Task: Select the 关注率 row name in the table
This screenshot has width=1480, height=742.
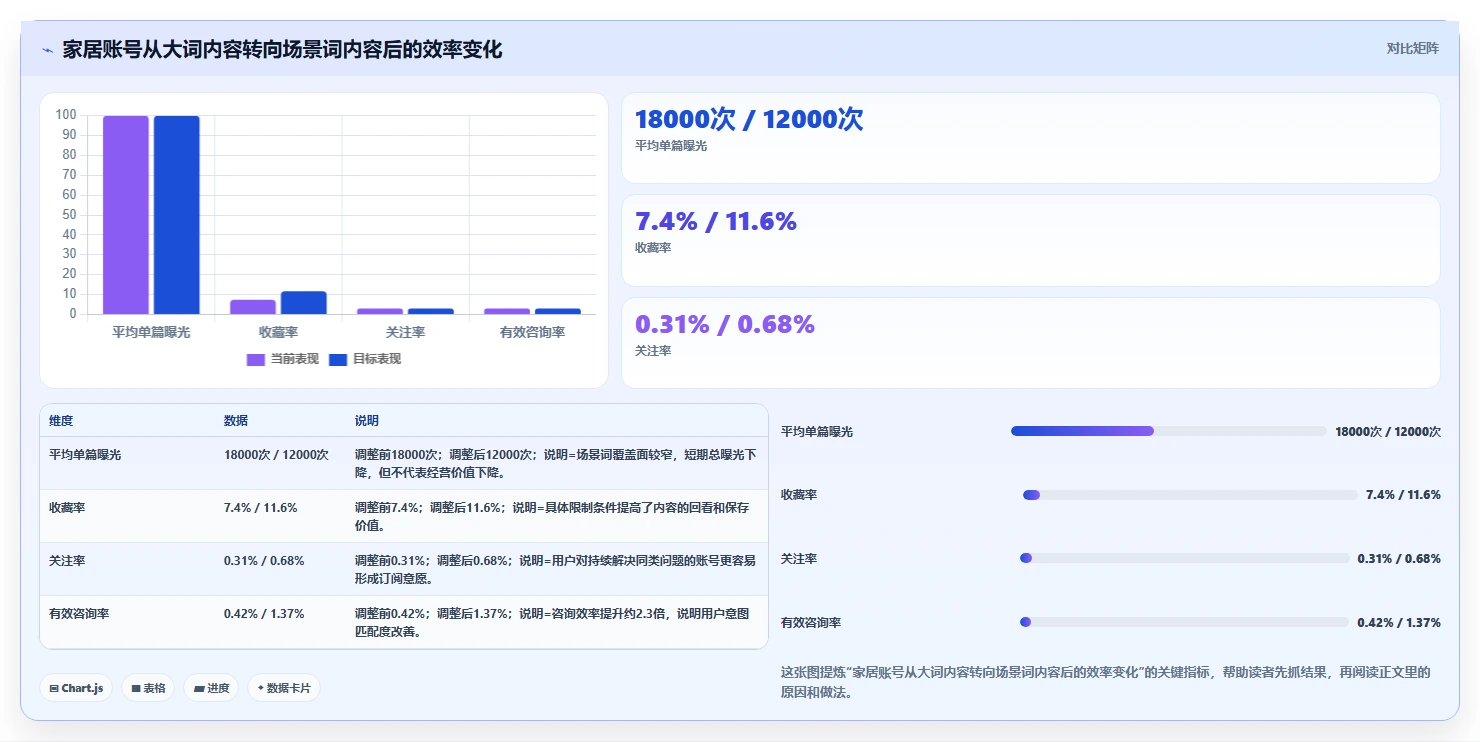Action: pyautogui.click(x=67, y=560)
